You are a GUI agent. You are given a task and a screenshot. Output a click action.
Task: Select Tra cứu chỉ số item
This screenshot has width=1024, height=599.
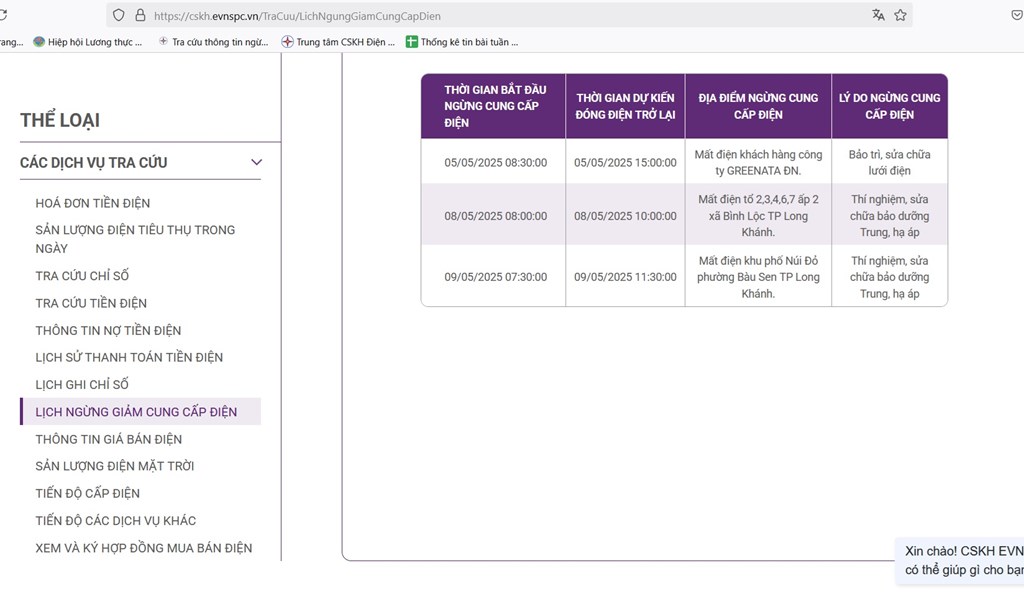click(x=82, y=276)
